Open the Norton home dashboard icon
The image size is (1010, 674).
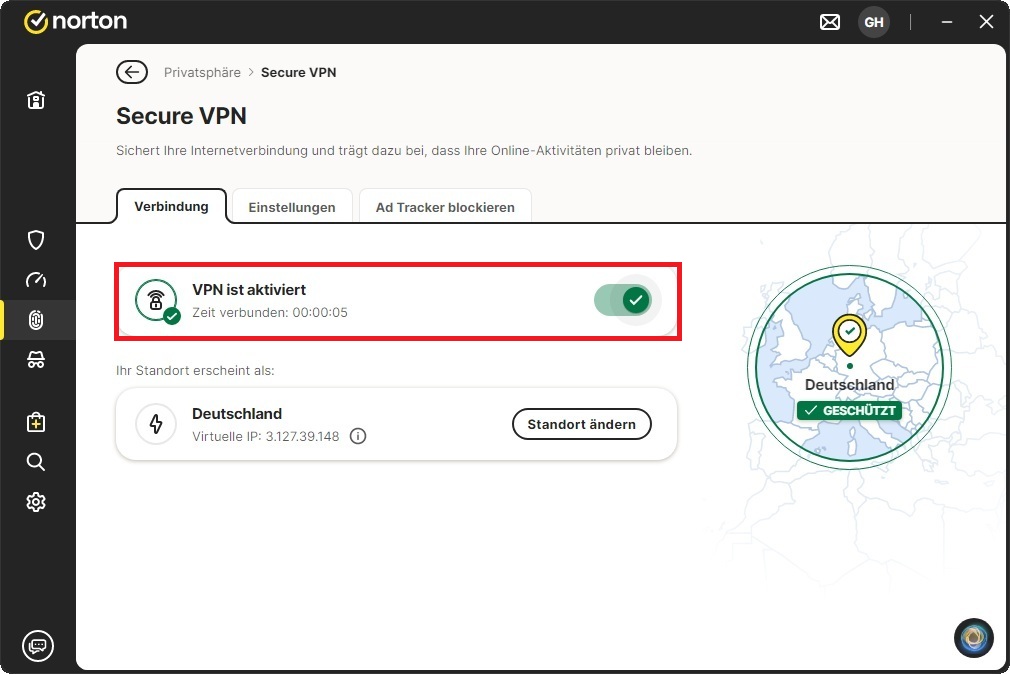(x=36, y=100)
